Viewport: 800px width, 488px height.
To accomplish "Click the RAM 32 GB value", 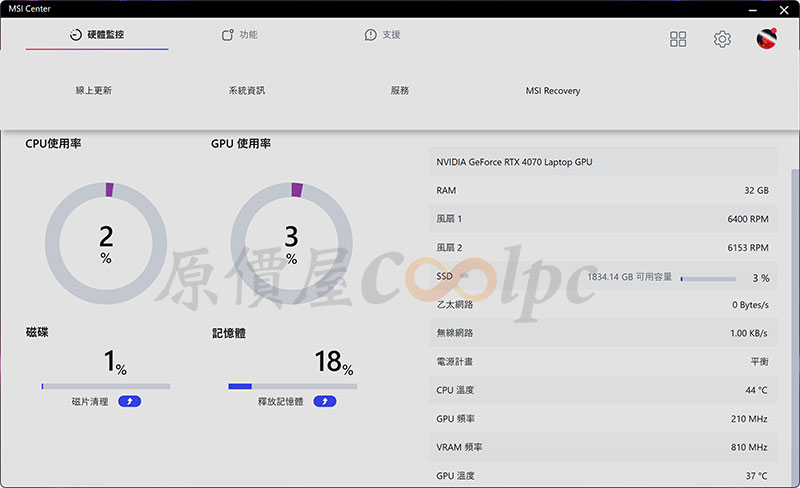I will pyautogui.click(x=756, y=190).
